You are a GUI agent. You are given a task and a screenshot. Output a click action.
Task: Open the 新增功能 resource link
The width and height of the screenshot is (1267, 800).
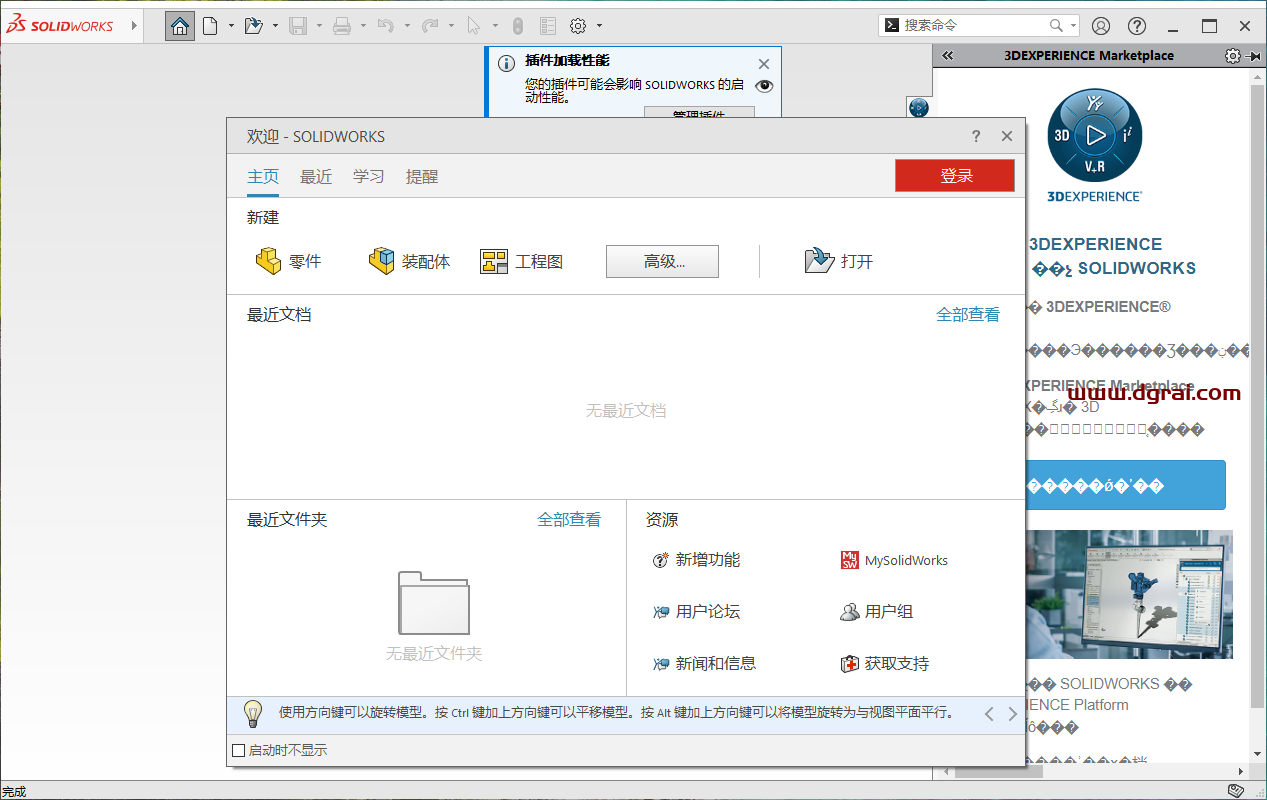point(696,560)
